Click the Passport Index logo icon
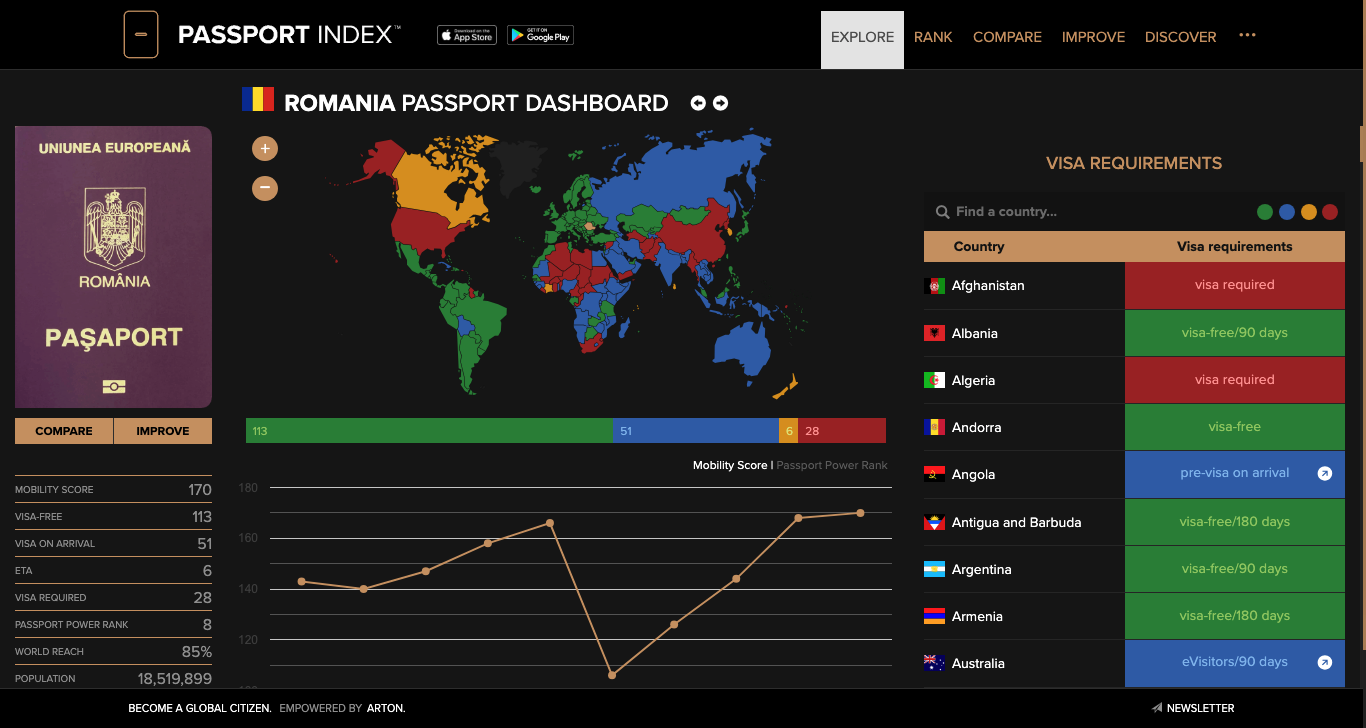Screen dimensions: 1366x728 click(141, 35)
